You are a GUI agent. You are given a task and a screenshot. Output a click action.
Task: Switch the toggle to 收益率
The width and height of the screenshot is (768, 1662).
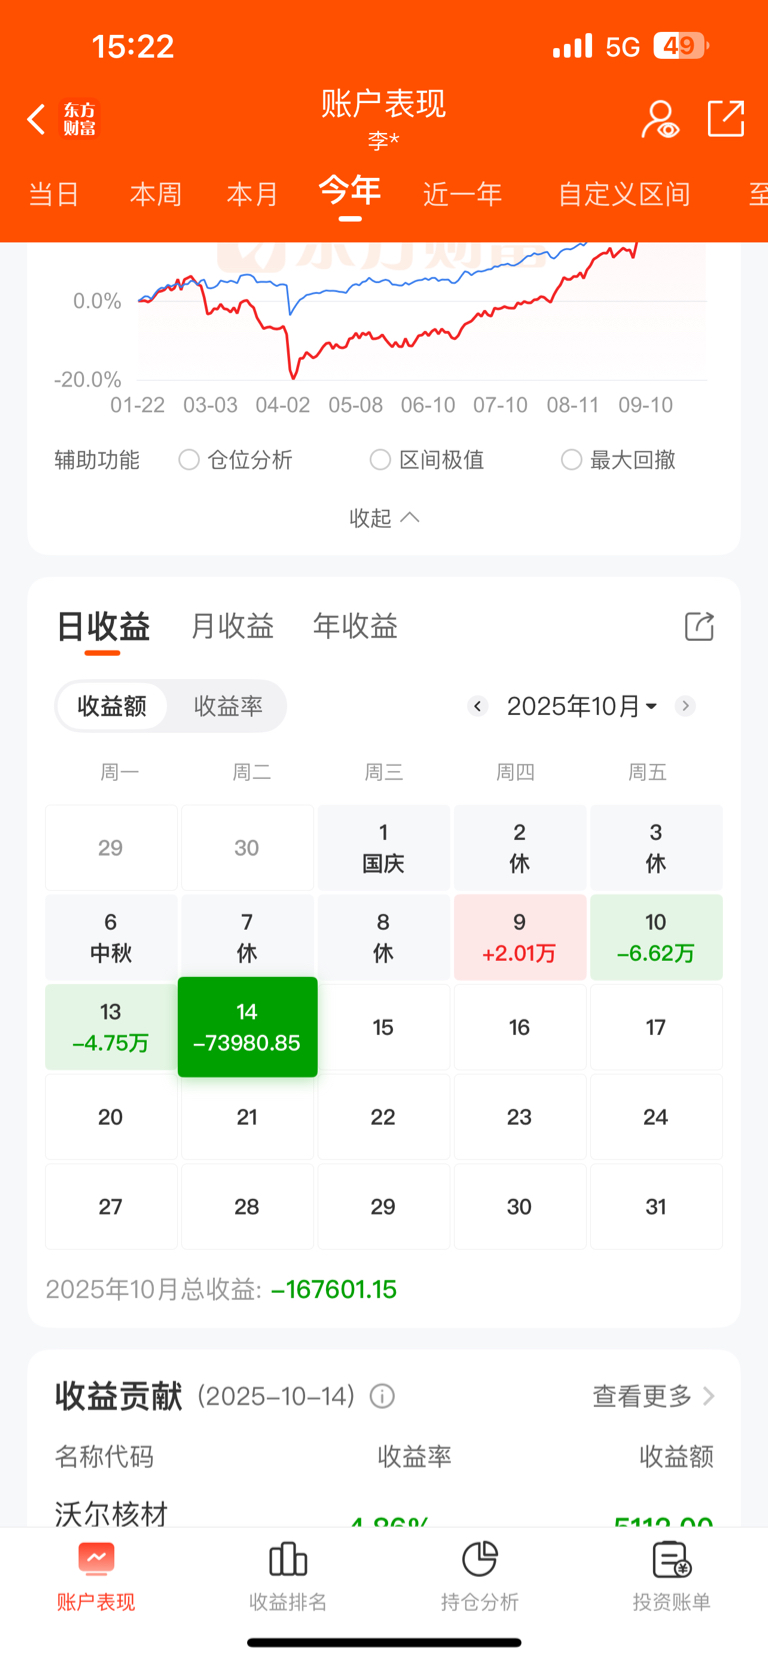[228, 706]
